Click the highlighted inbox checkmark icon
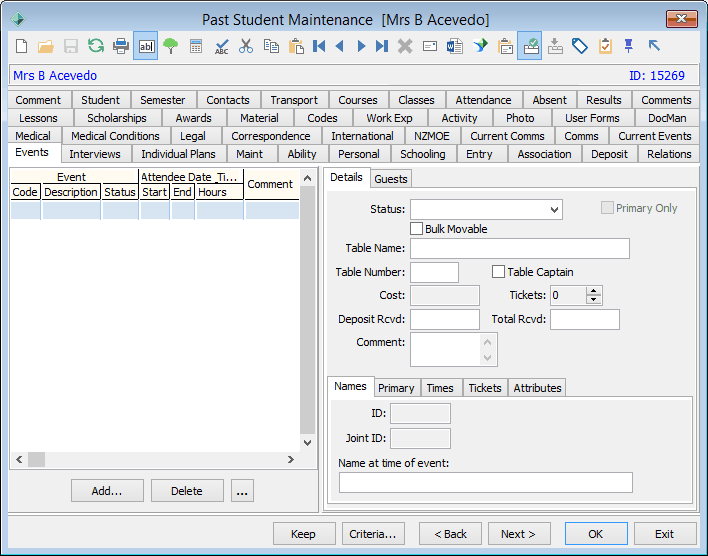 (530, 46)
